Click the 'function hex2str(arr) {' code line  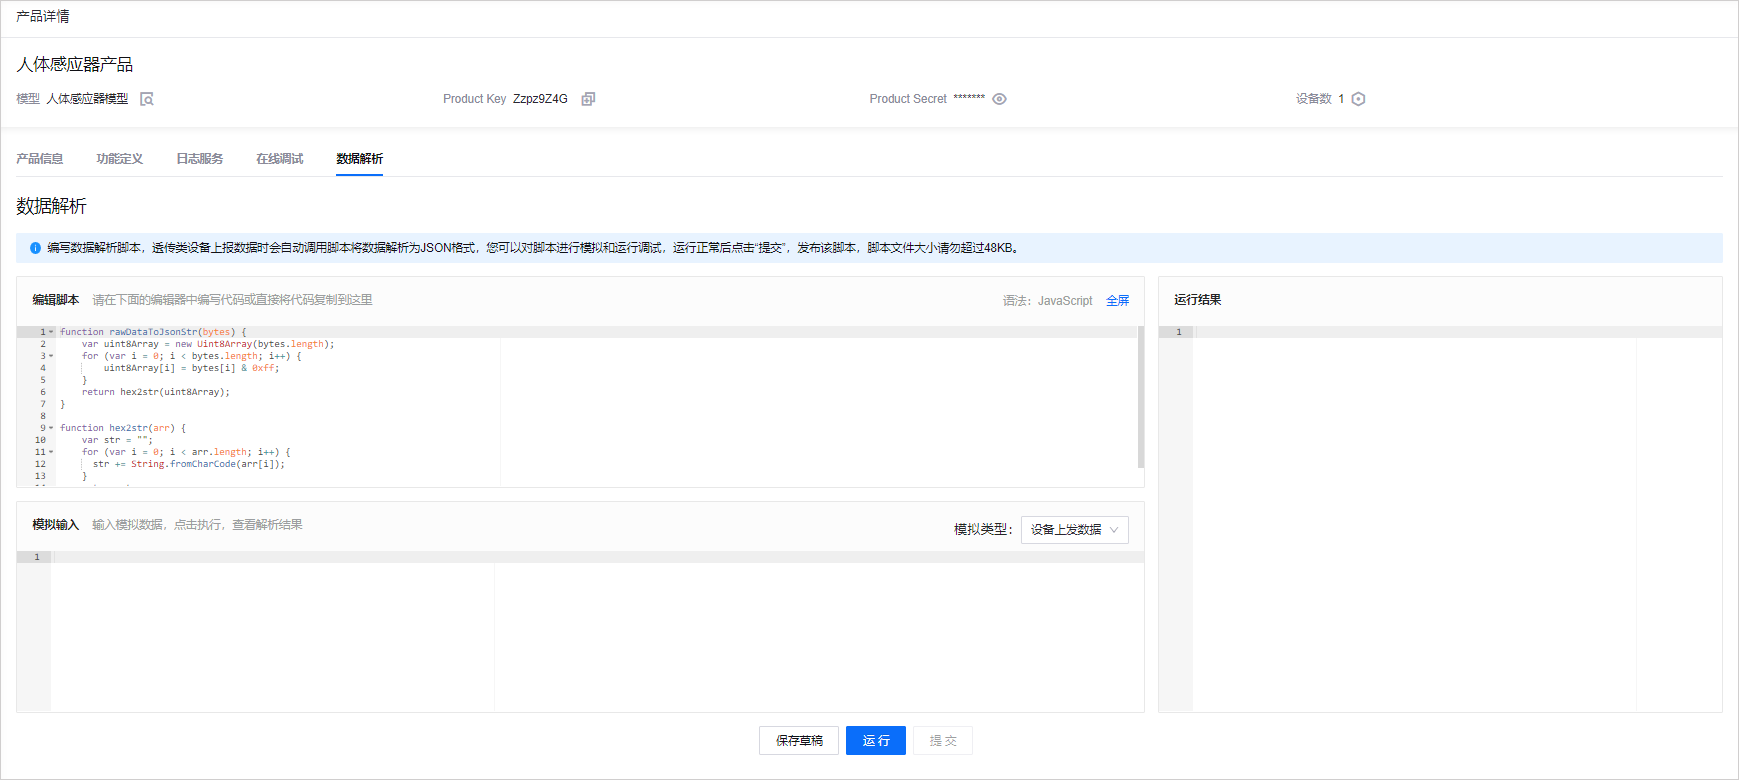[123, 428]
